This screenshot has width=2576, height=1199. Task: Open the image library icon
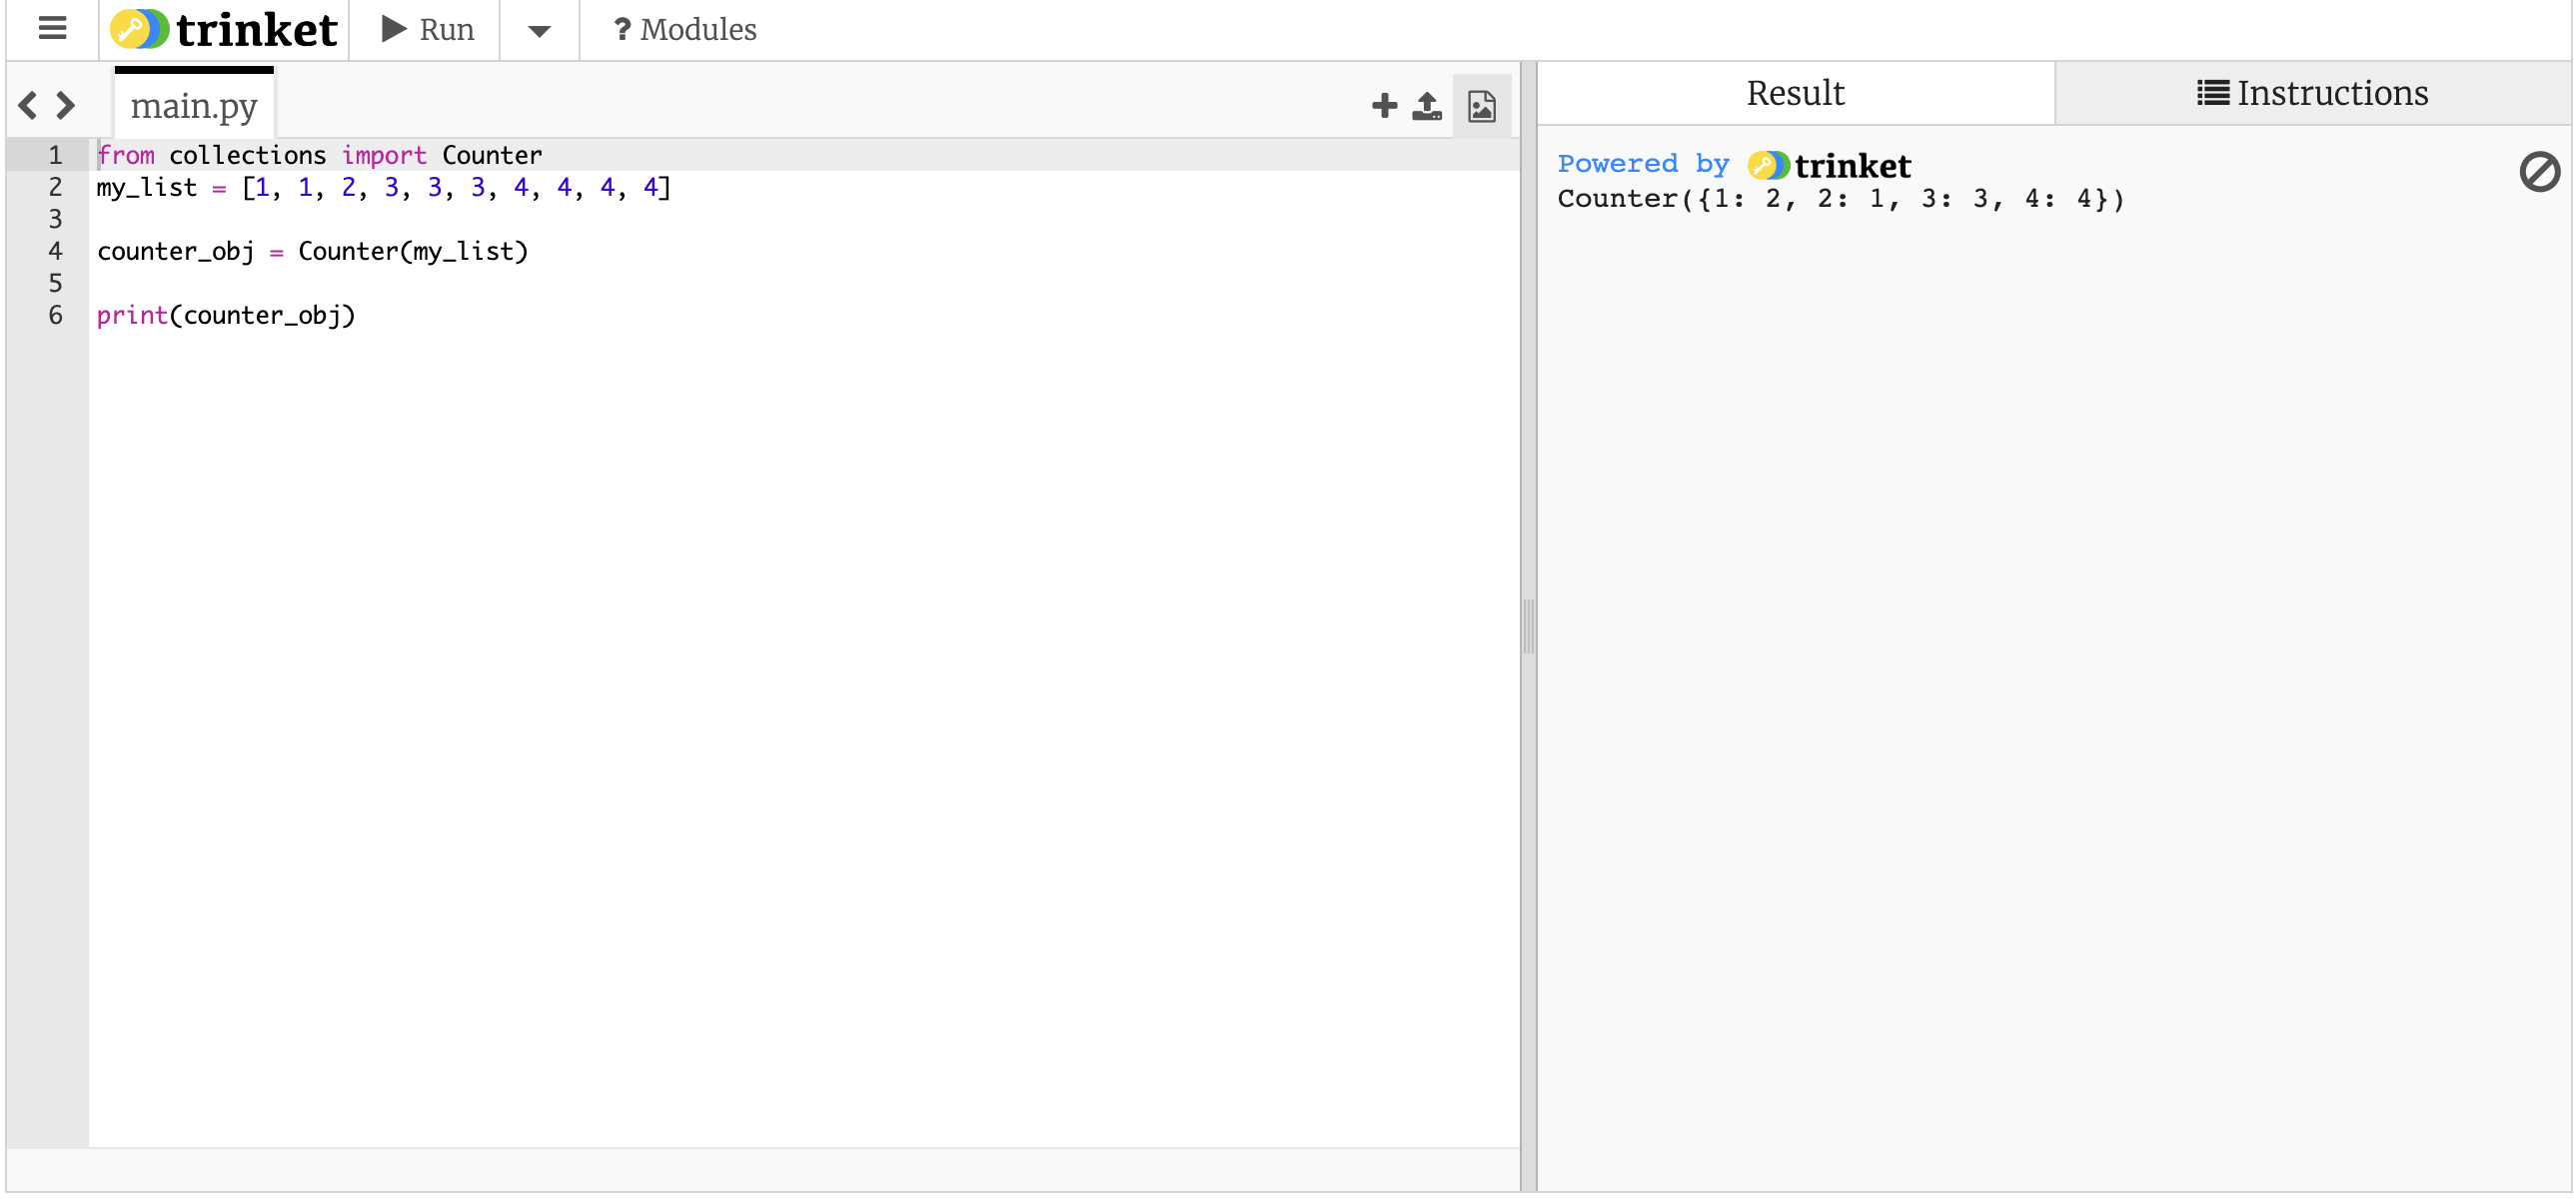pyautogui.click(x=1481, y=106)
